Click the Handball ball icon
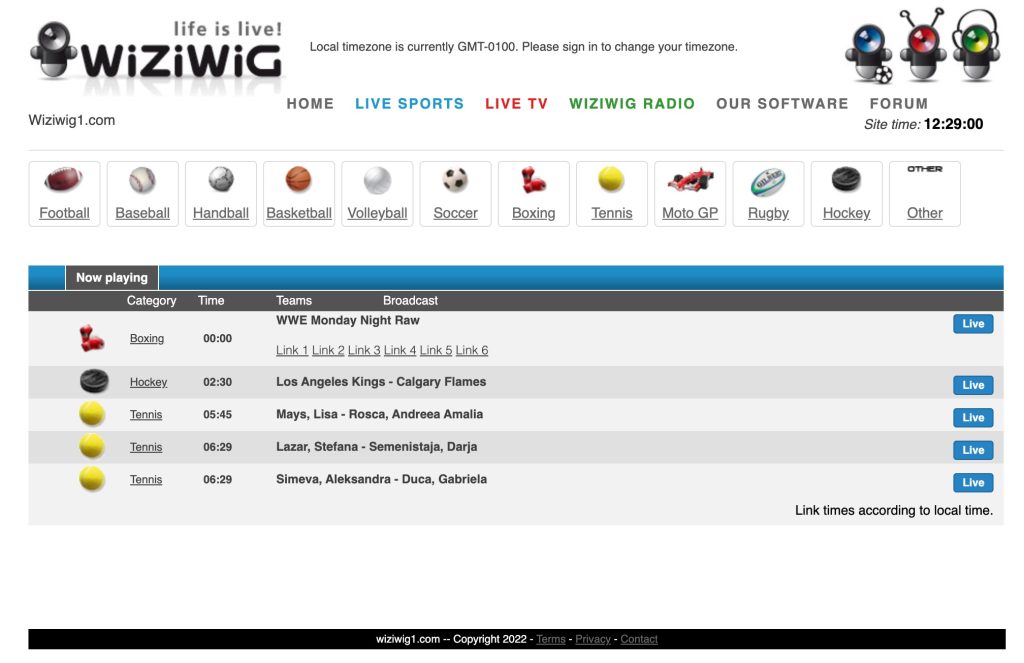The image size is (1024, 663). 221,179
